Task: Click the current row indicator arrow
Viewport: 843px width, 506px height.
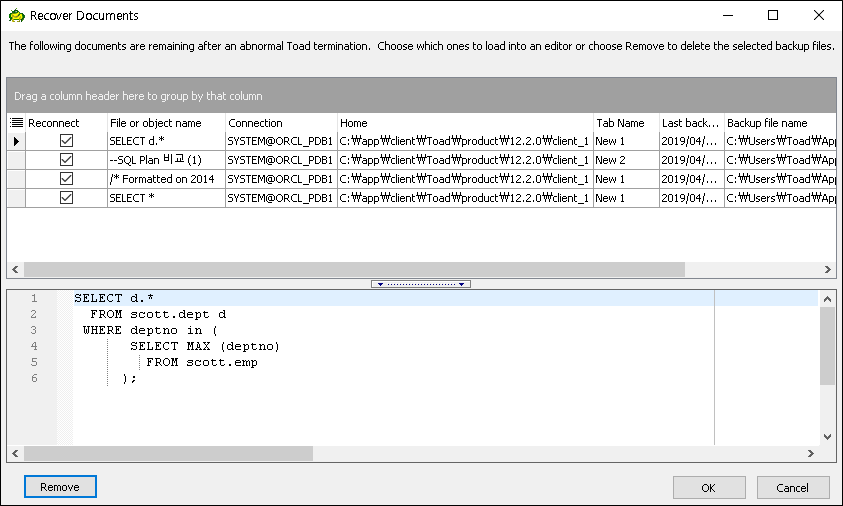Action: click(x=15, y=142)
